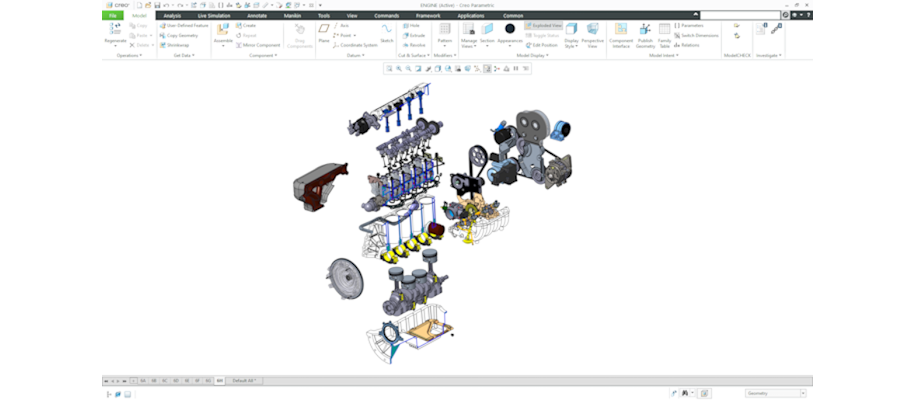Toggle the Exploded View button
The height and width of the screenshot is (400, 915).
point(544,25)
